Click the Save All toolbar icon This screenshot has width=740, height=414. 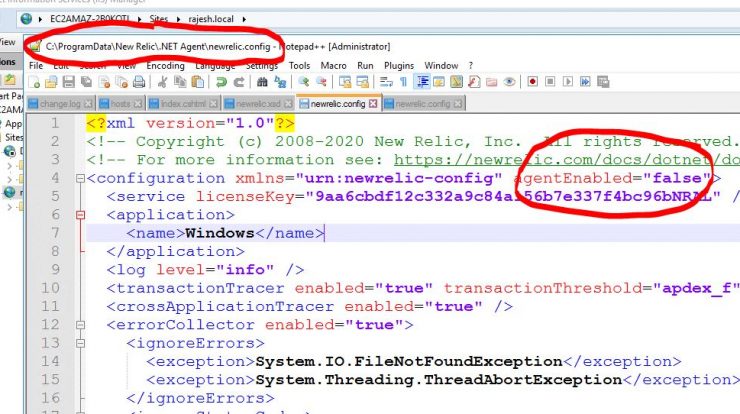coord(86,82)
